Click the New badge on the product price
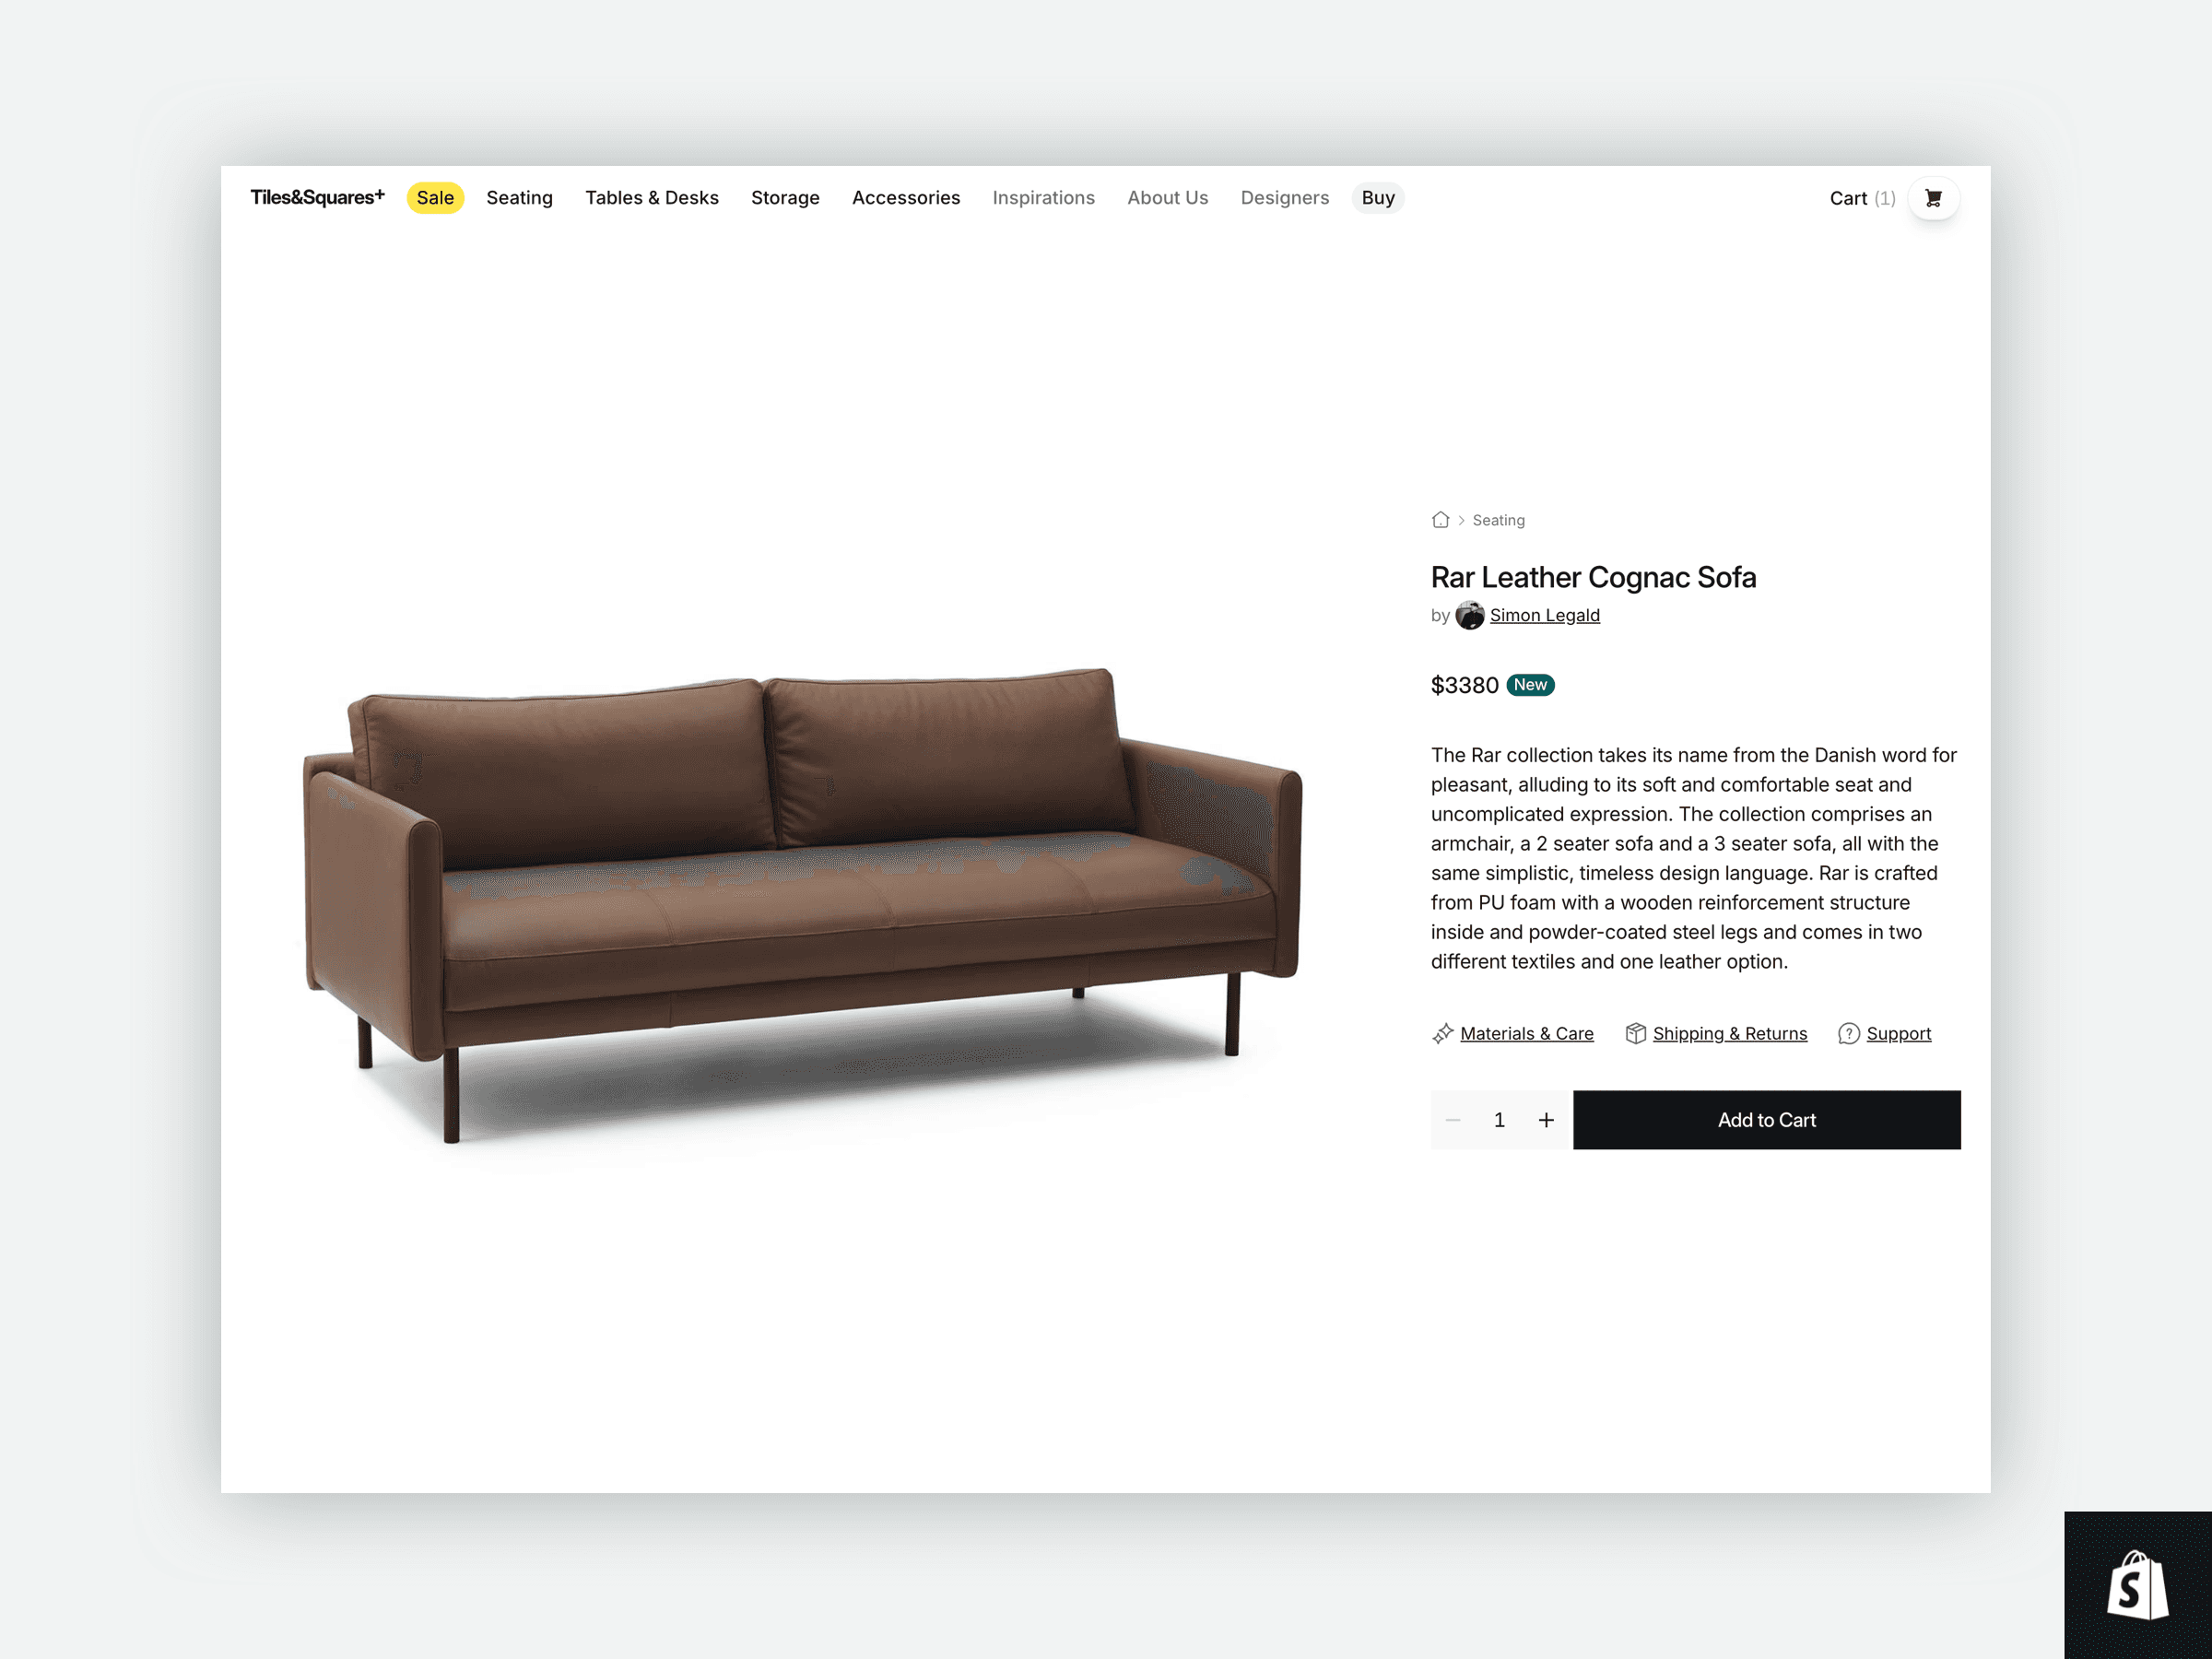The image size is (2212, 1659). [1529, 685]
